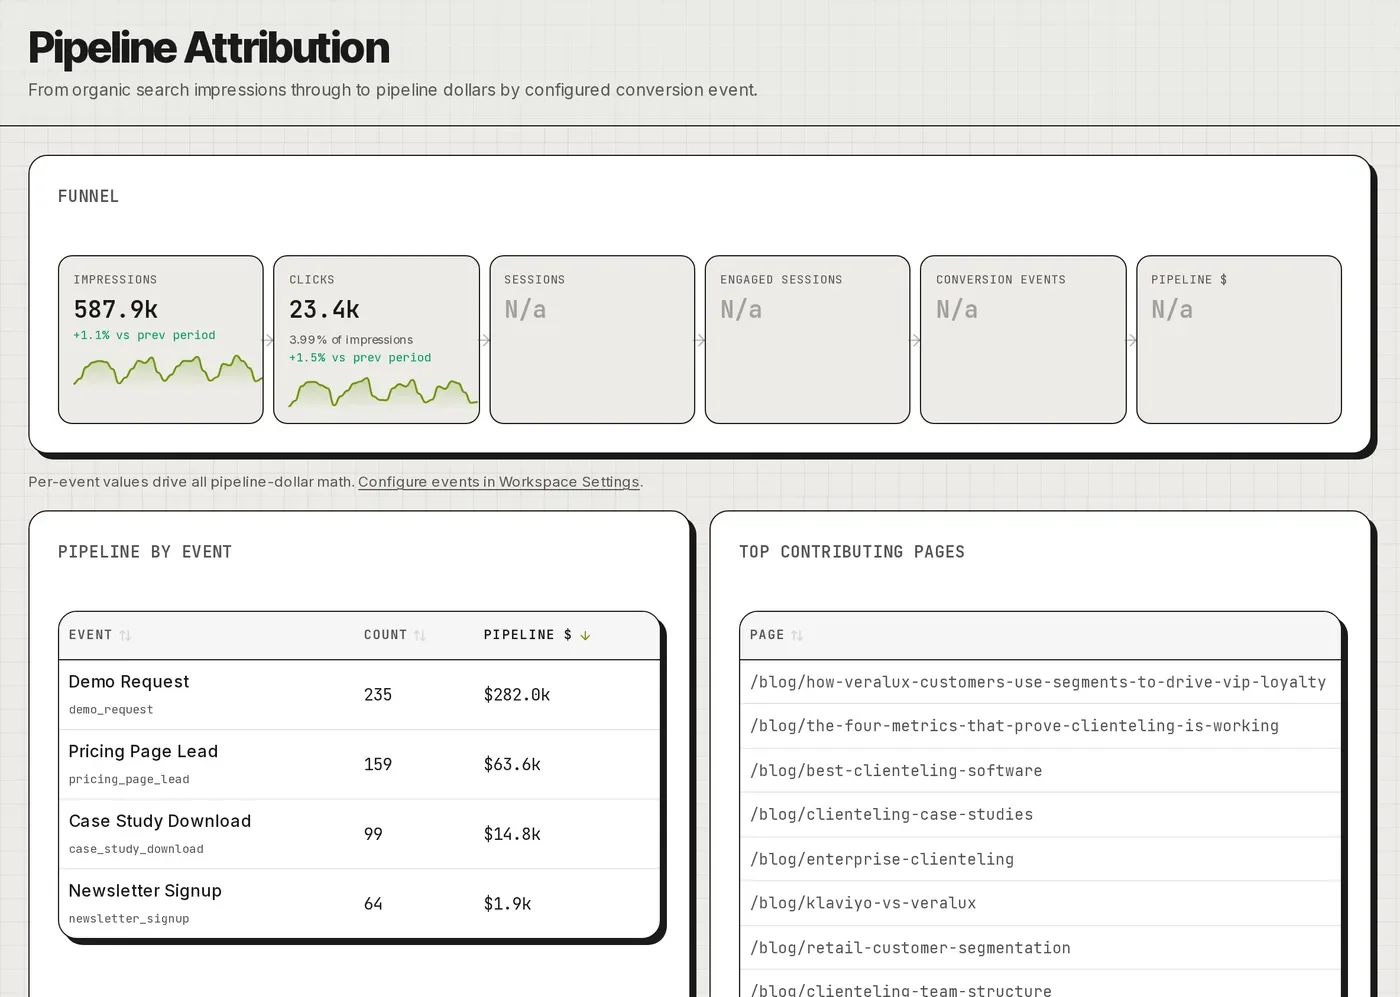
Task: Click the 23.4k clicks value
Action: pyautogui.click(x=324, y=310)
